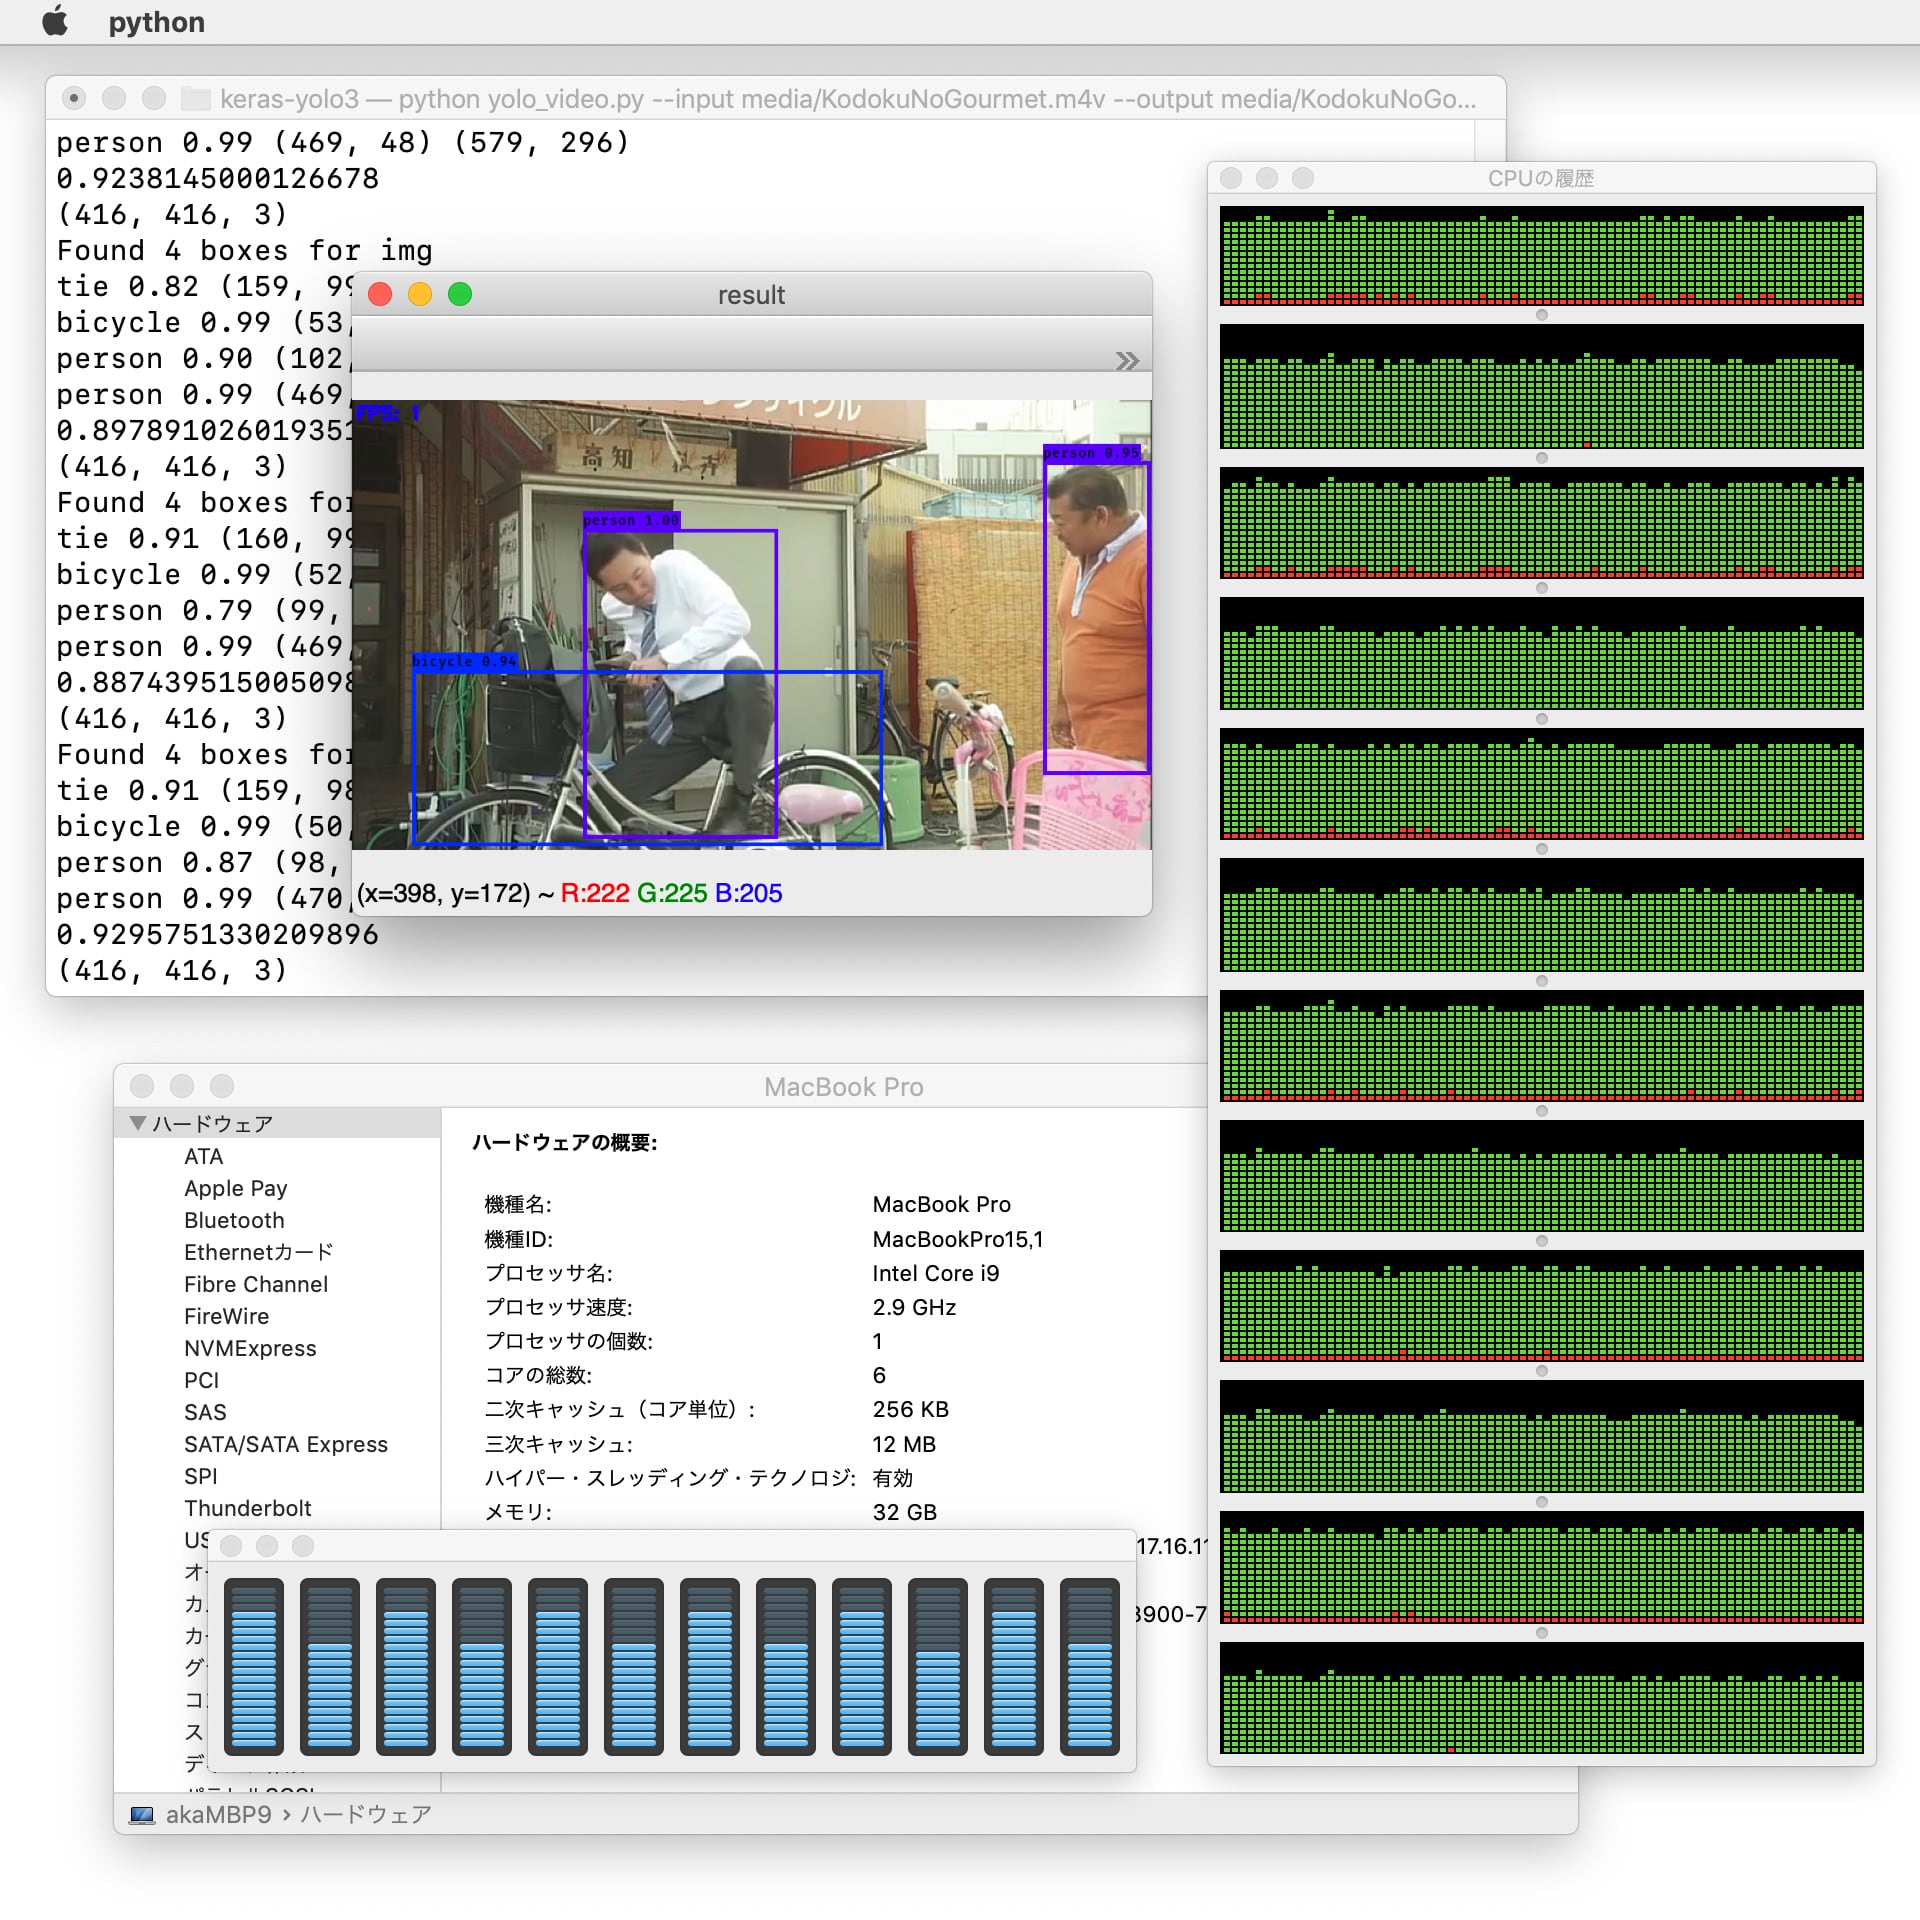This screenshot has height=1920, width=1920.
Task: Click the CPUの履歴 window title bar
Action: coord(1540,178)
